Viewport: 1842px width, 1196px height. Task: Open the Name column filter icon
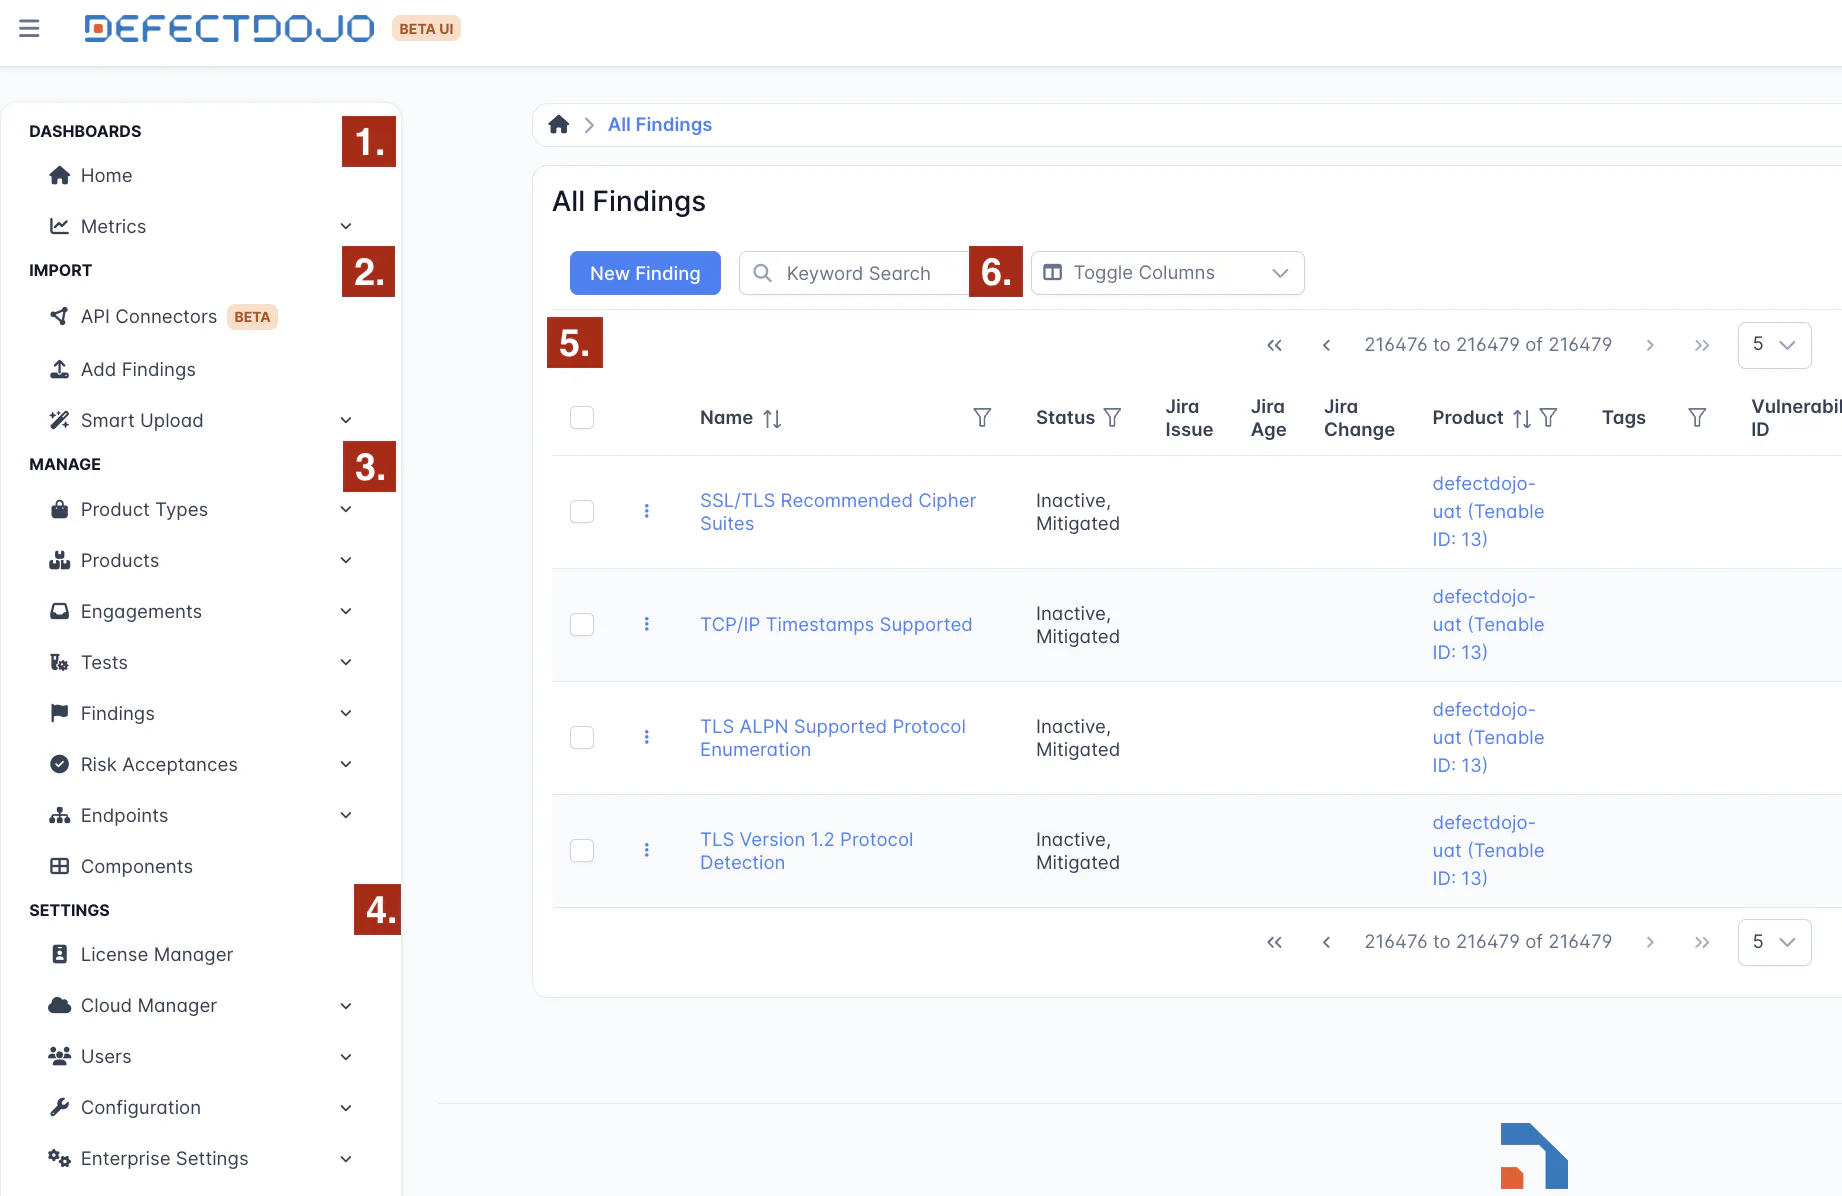982,418
